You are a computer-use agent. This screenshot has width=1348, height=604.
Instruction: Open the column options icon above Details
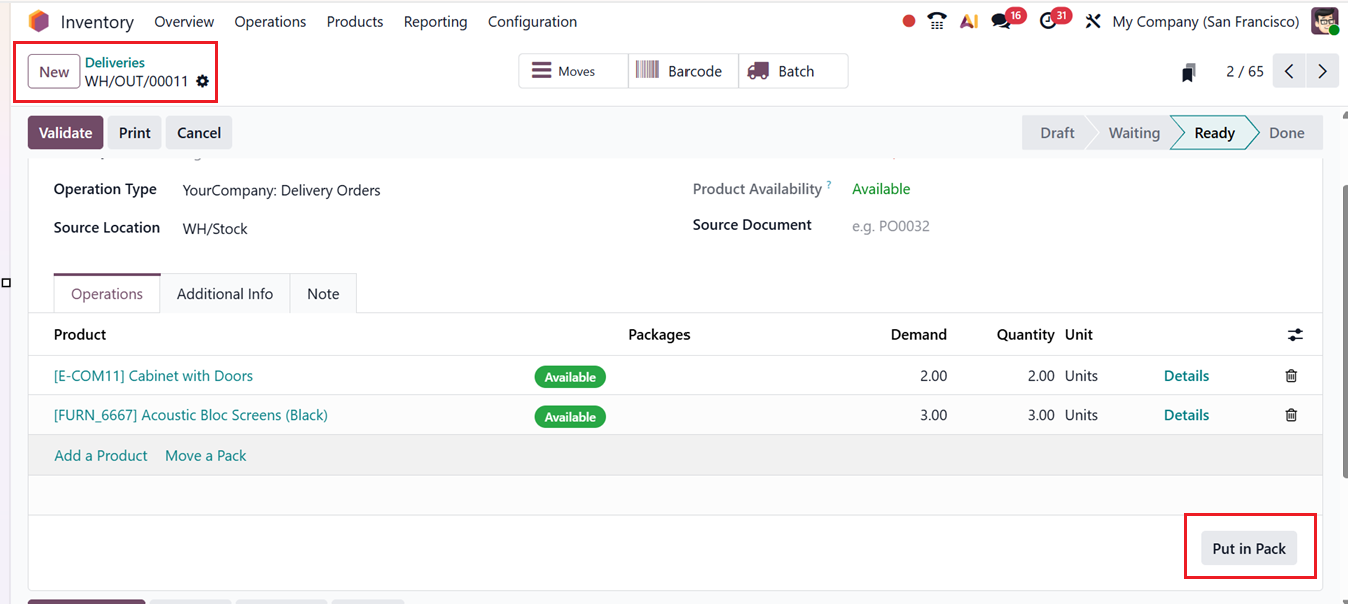(x=1295, y=334)
